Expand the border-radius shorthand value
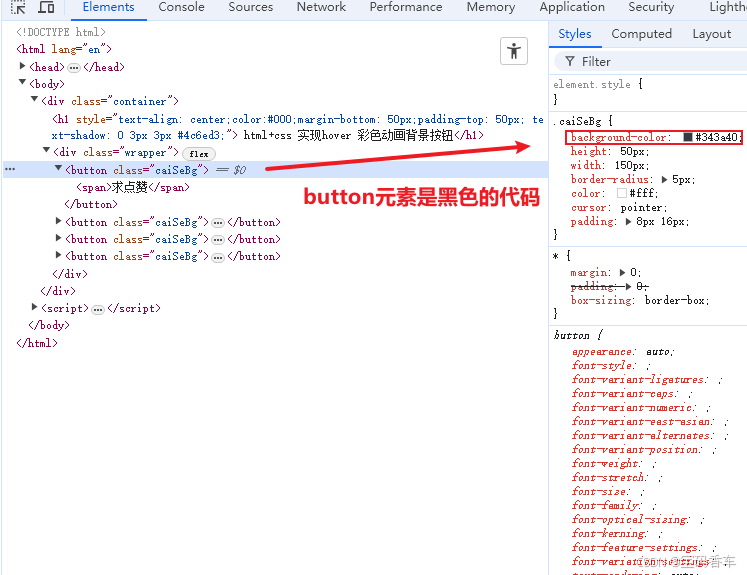The height and width of the screenshot is (575, 747). coord(665,180)
